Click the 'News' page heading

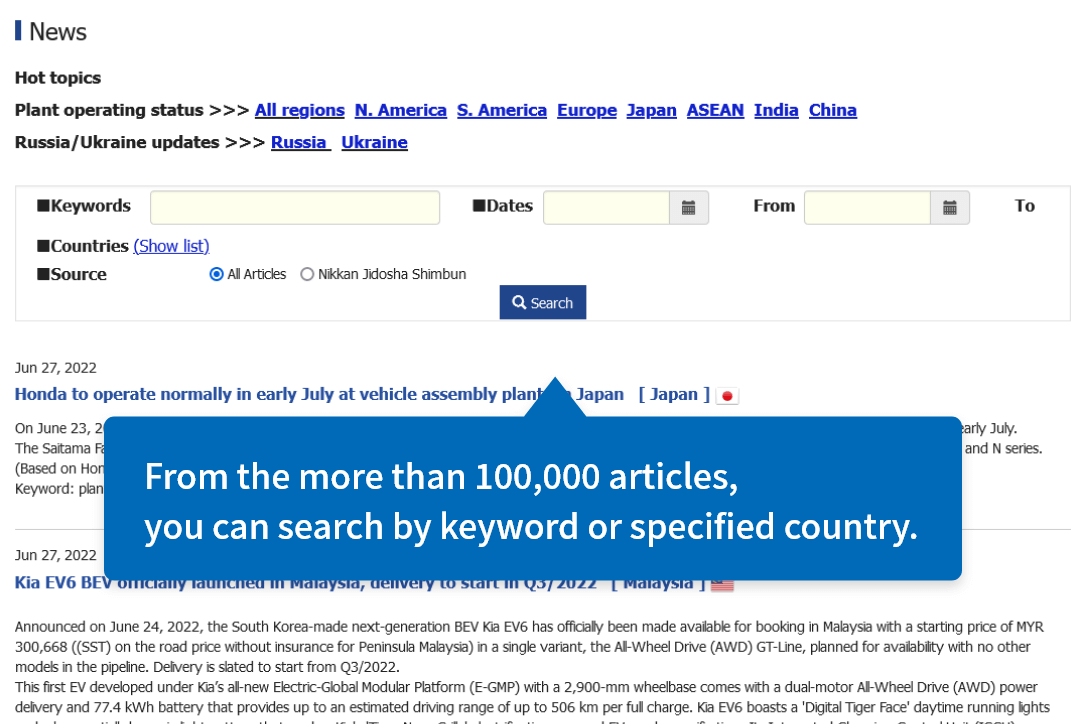tap(57, 32)
